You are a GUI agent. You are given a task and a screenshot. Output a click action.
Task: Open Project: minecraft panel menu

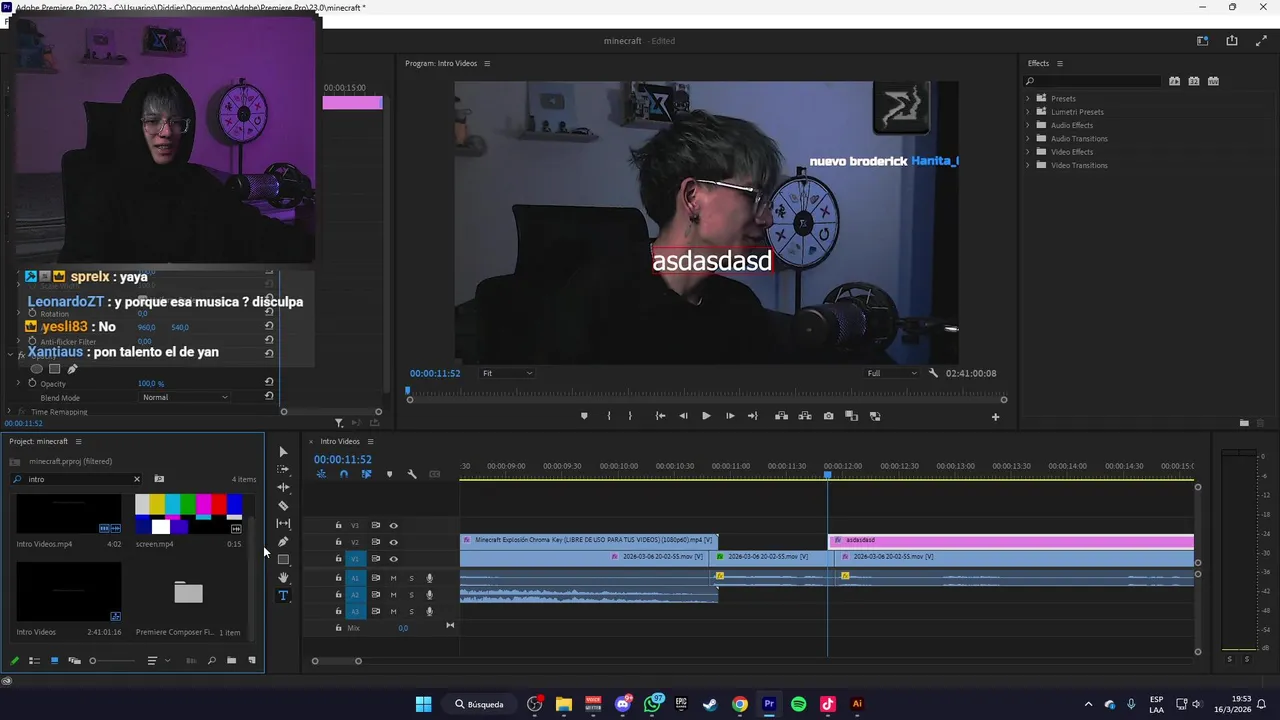click(78, 441)
